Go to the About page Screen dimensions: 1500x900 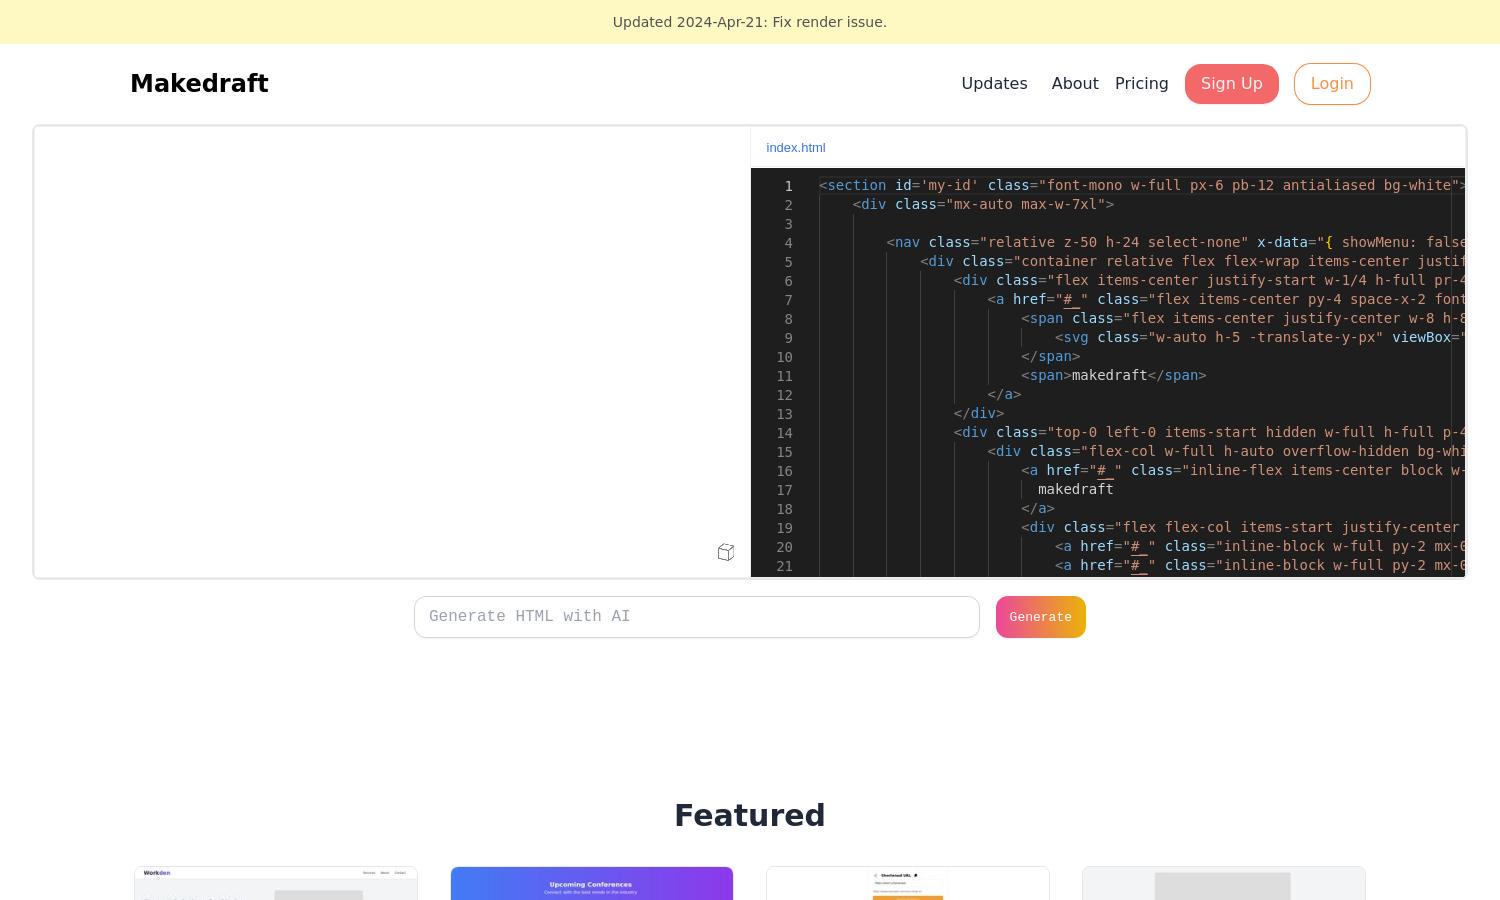[x=1075, y=84]
